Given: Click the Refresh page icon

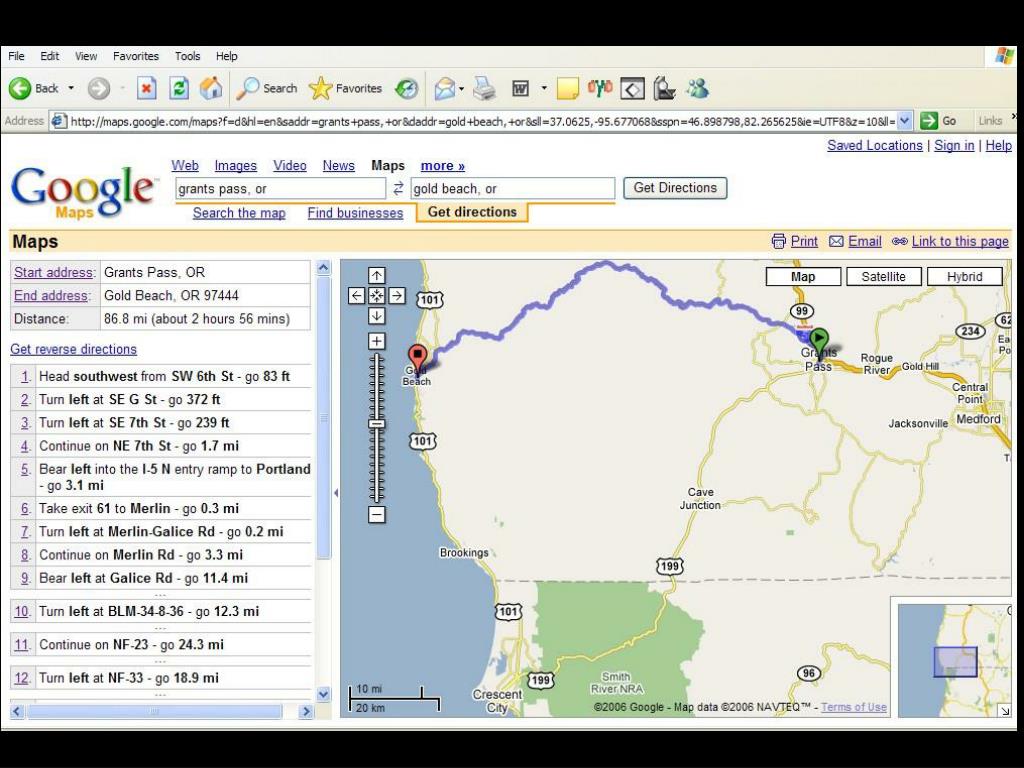Looking at the screenshot, I should point(178,88).
